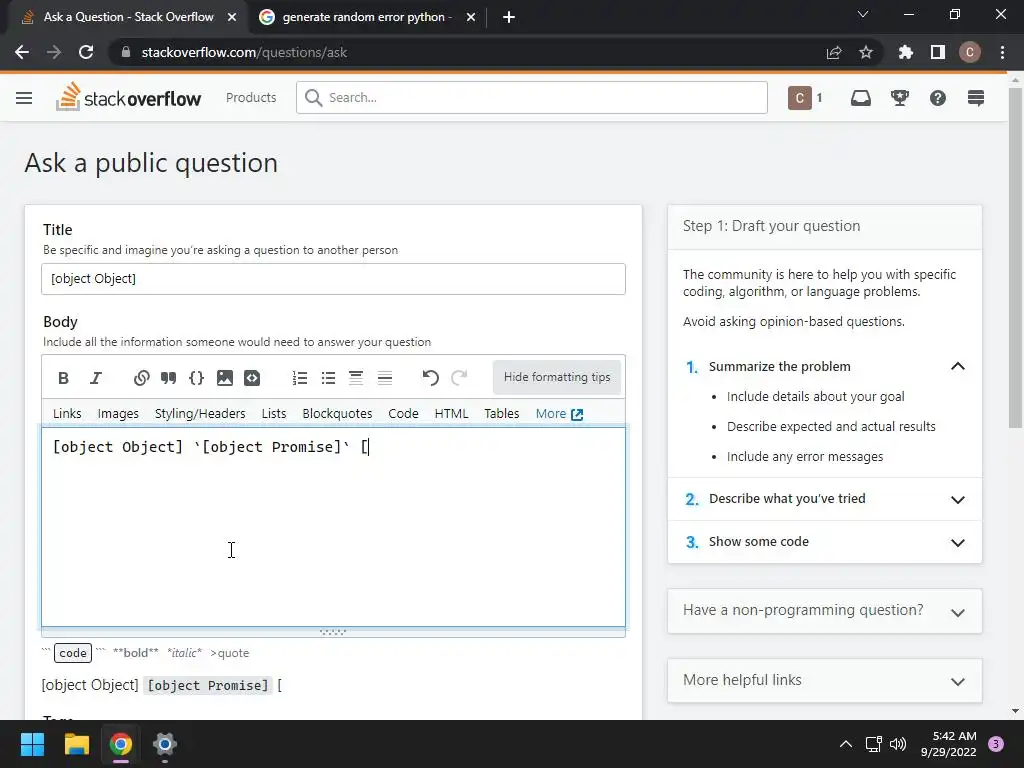The height and width of the screenshot is (768, 1024).
Task: Open the help center icon
Action: coord(938,98)
